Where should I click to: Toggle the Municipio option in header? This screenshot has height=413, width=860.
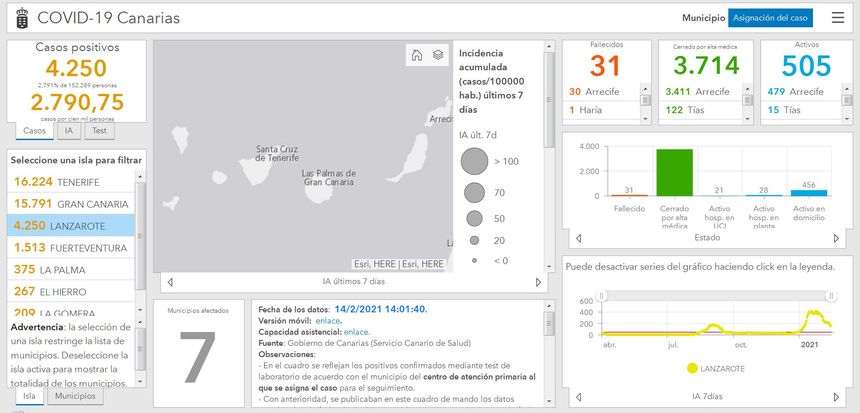point(703,18)
